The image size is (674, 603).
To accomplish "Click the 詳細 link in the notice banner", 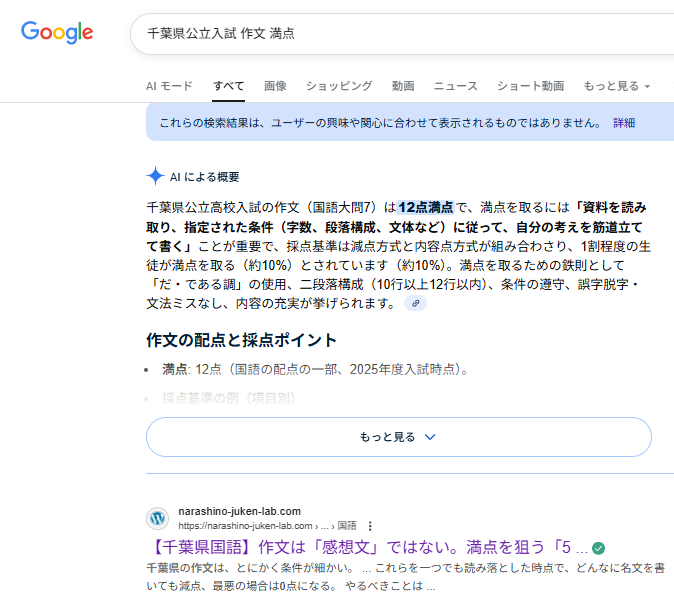I will click(624, 123).
